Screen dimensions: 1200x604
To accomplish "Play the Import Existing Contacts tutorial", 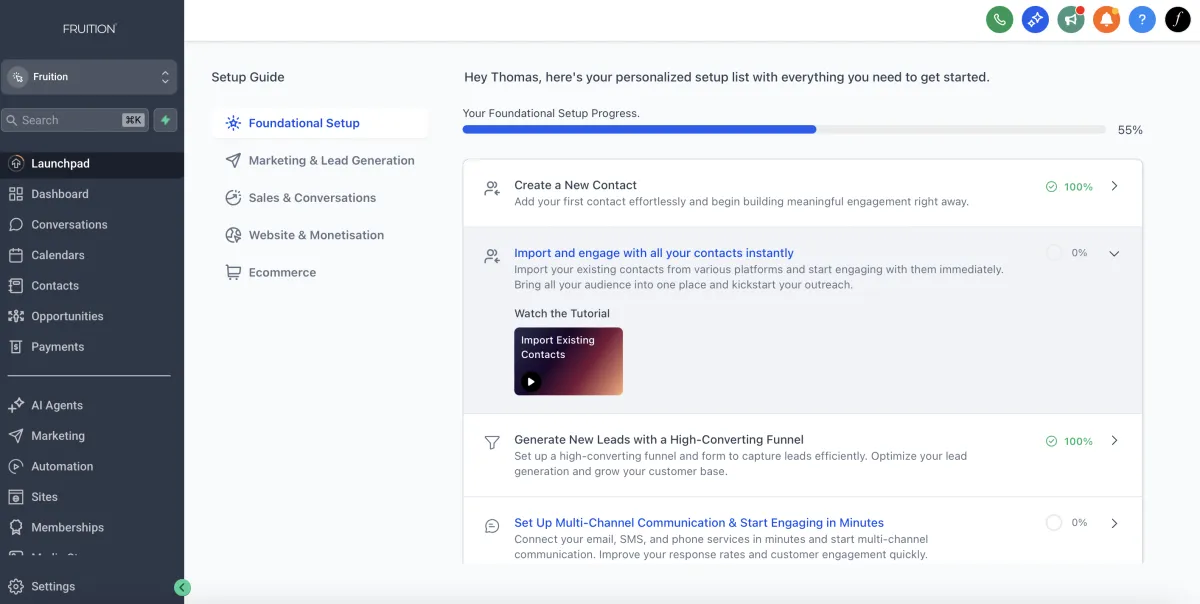I will [x=531, y=381].
